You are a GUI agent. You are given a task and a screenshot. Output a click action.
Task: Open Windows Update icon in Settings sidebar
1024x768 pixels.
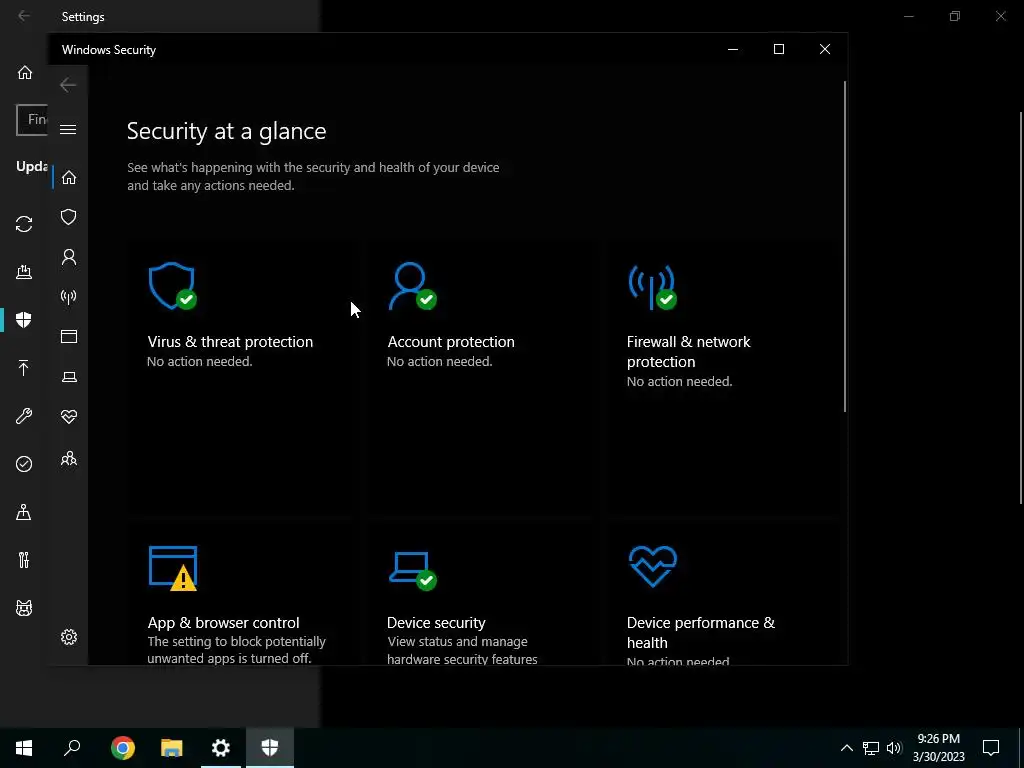click(24, 224)
